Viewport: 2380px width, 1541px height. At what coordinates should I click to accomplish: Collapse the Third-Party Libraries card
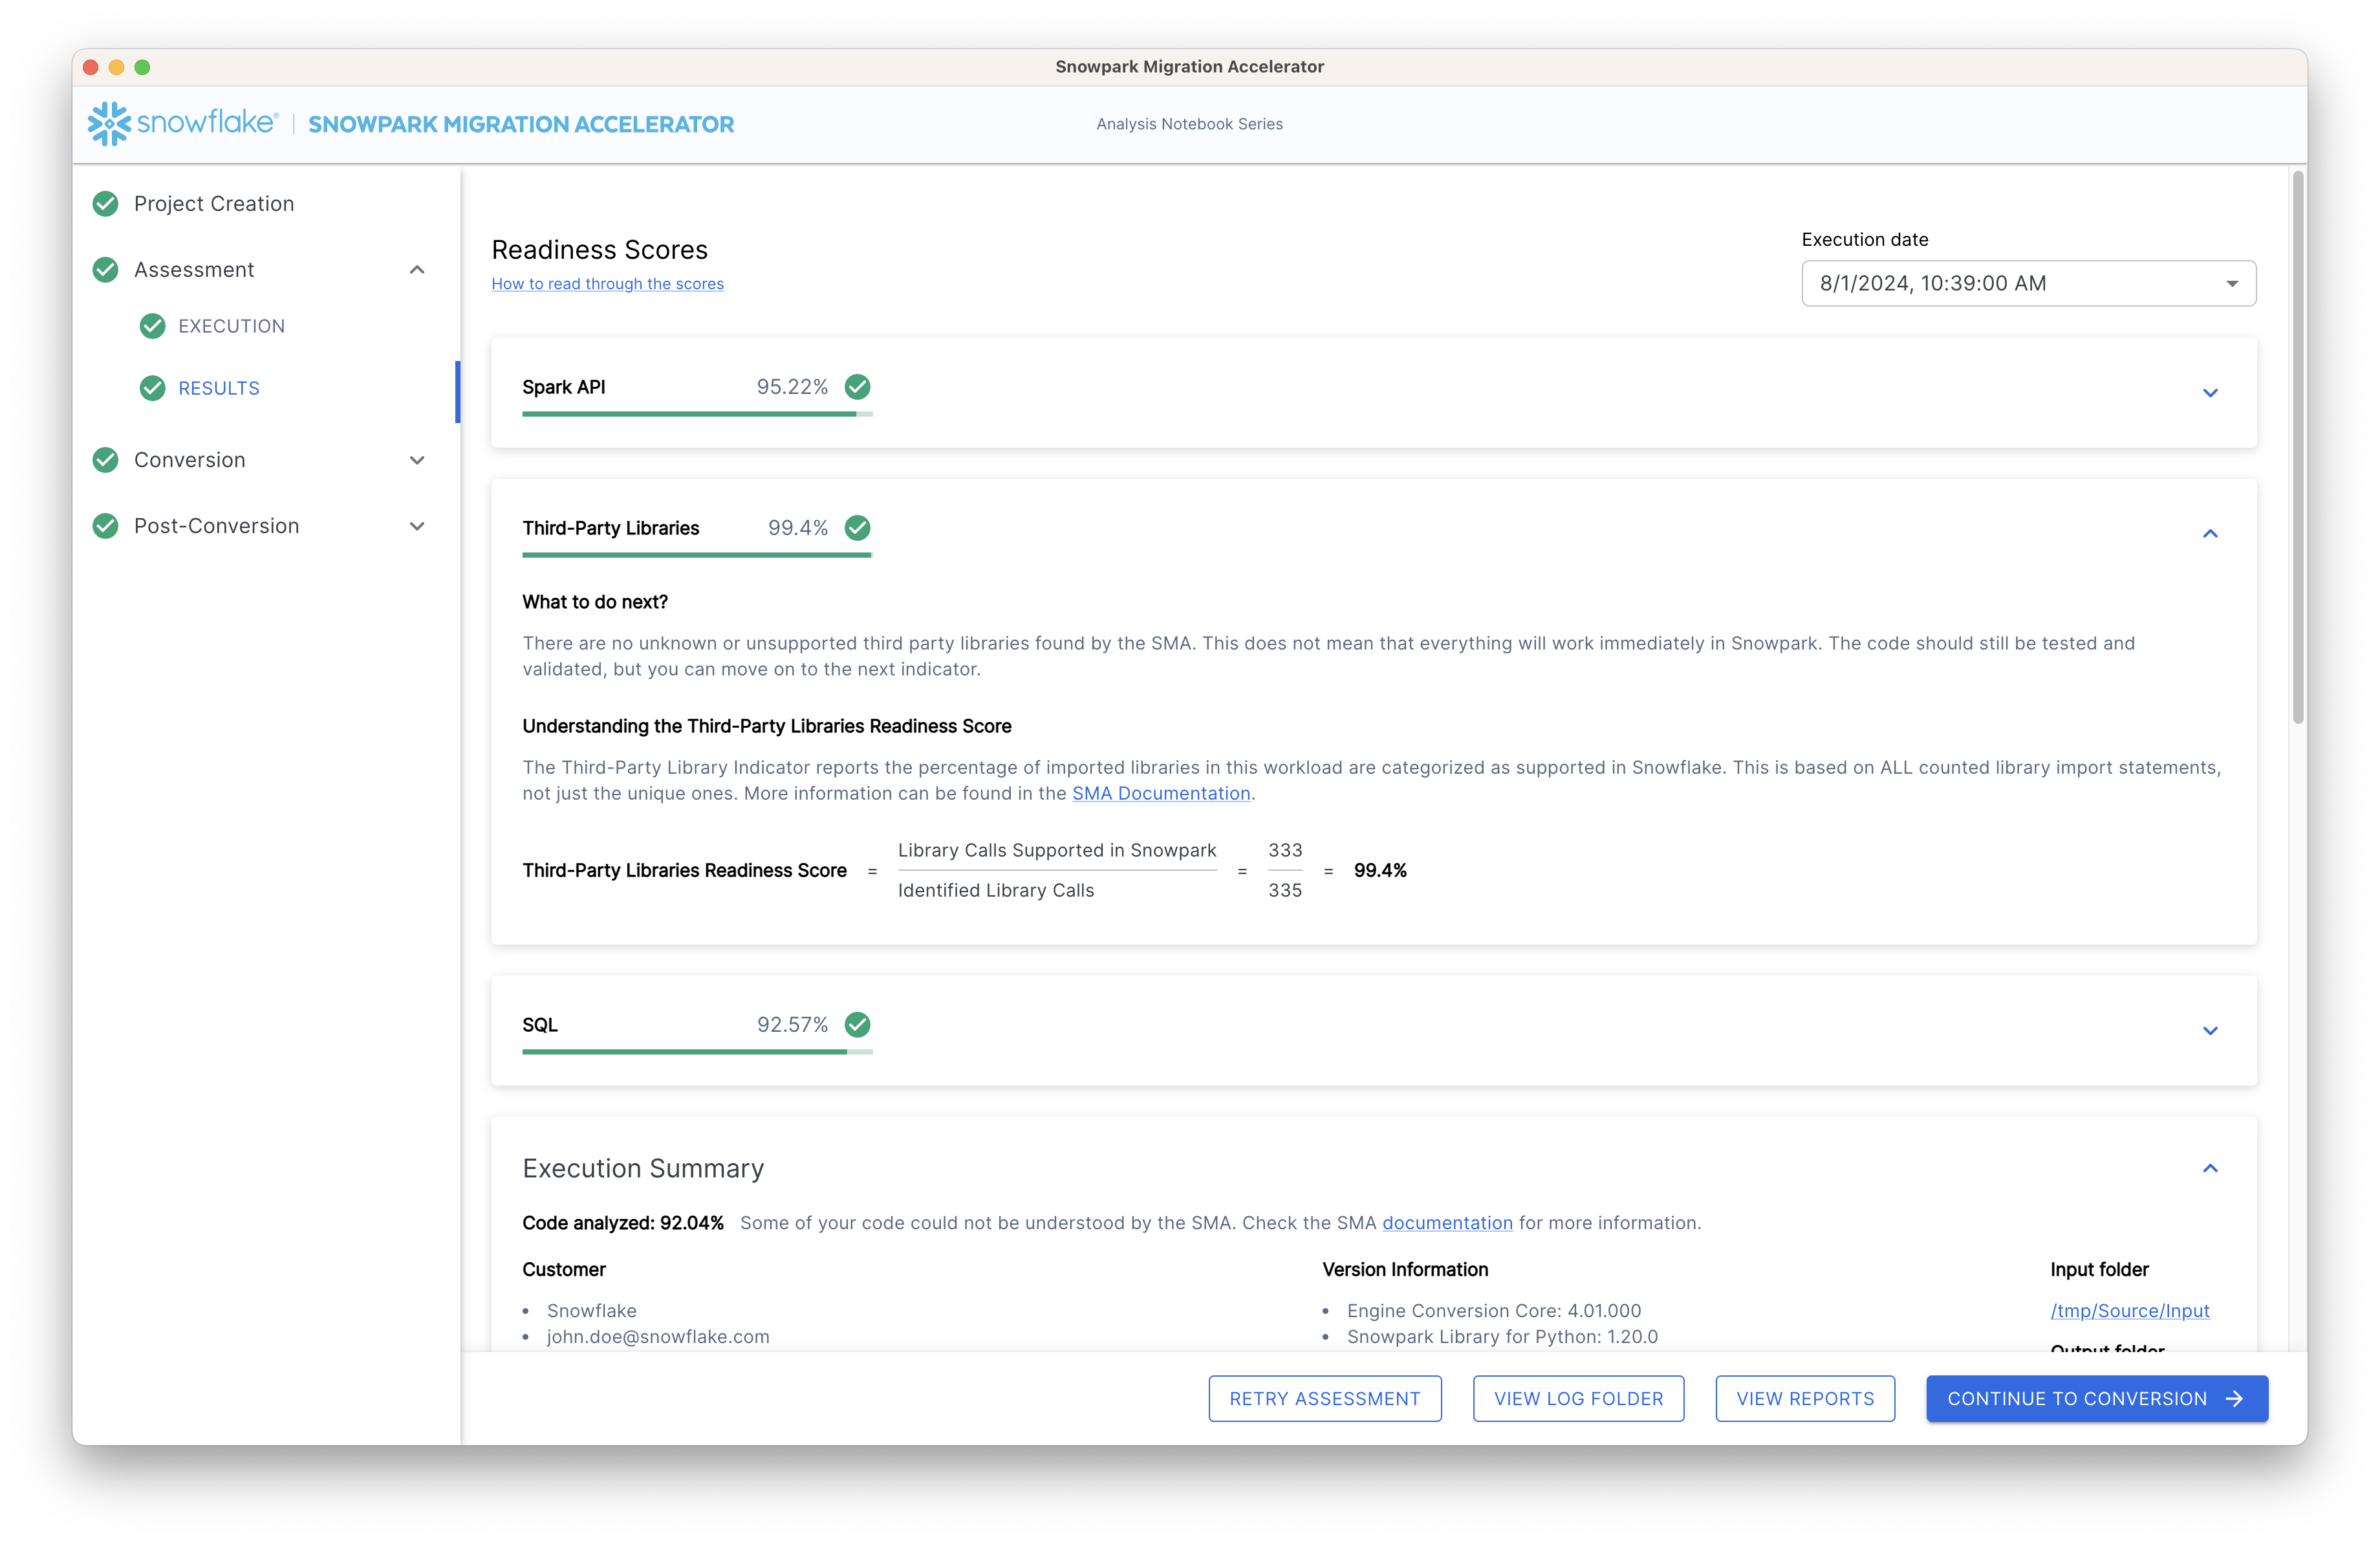(2210, 534)
